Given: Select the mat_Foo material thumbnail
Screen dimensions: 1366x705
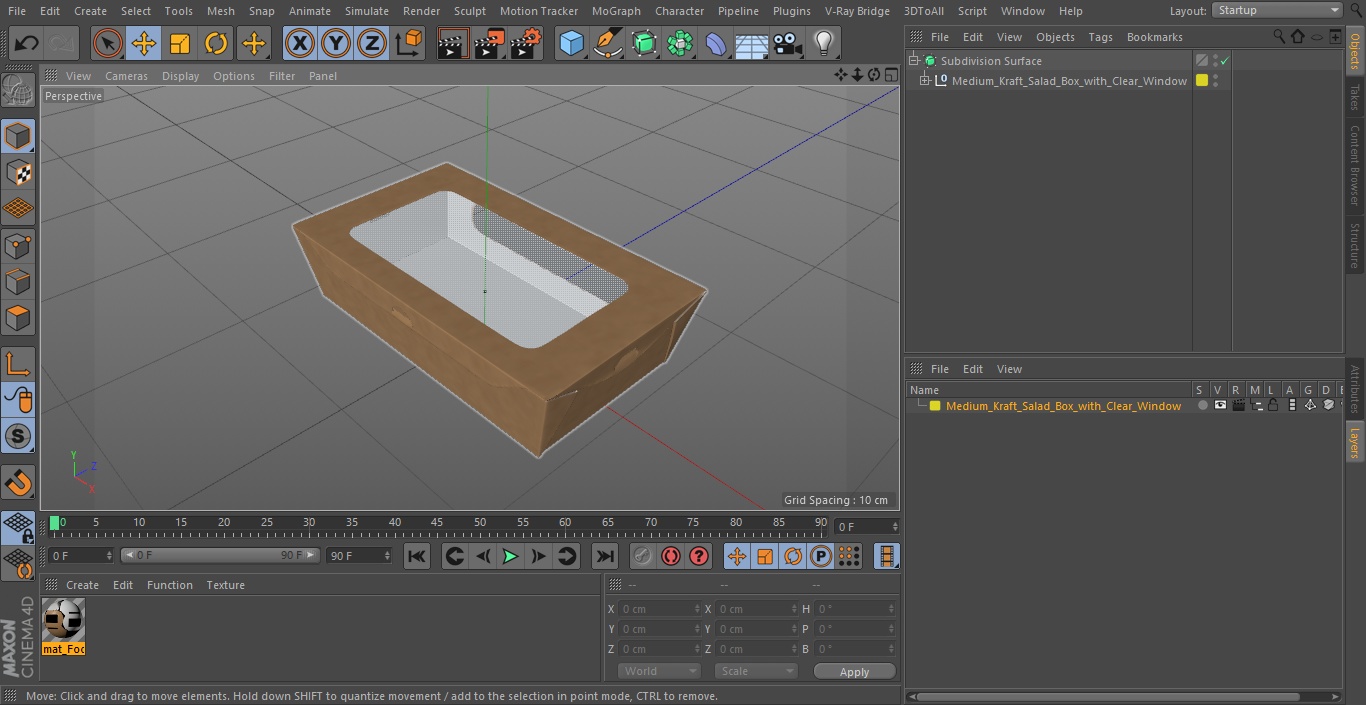Looking at the screenshot, I should coord(64,626).
